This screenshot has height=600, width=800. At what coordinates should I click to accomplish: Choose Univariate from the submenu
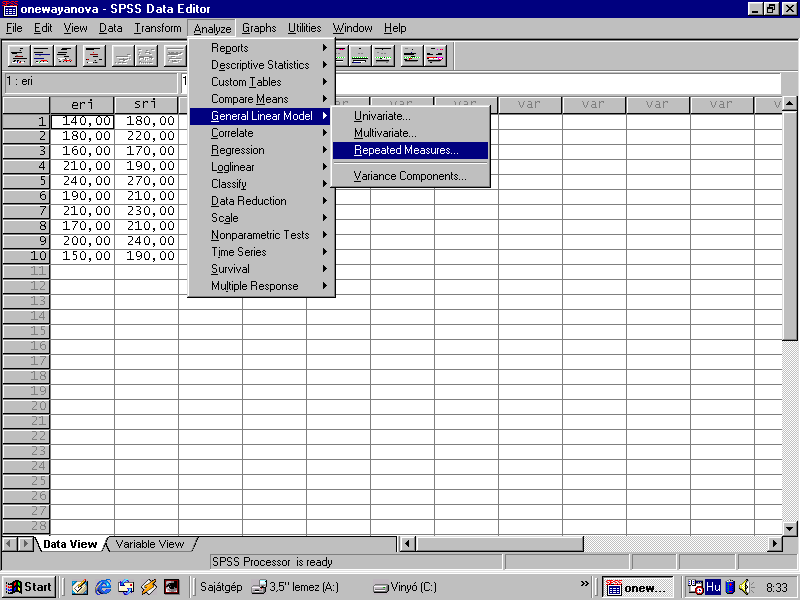pos(411,116)
